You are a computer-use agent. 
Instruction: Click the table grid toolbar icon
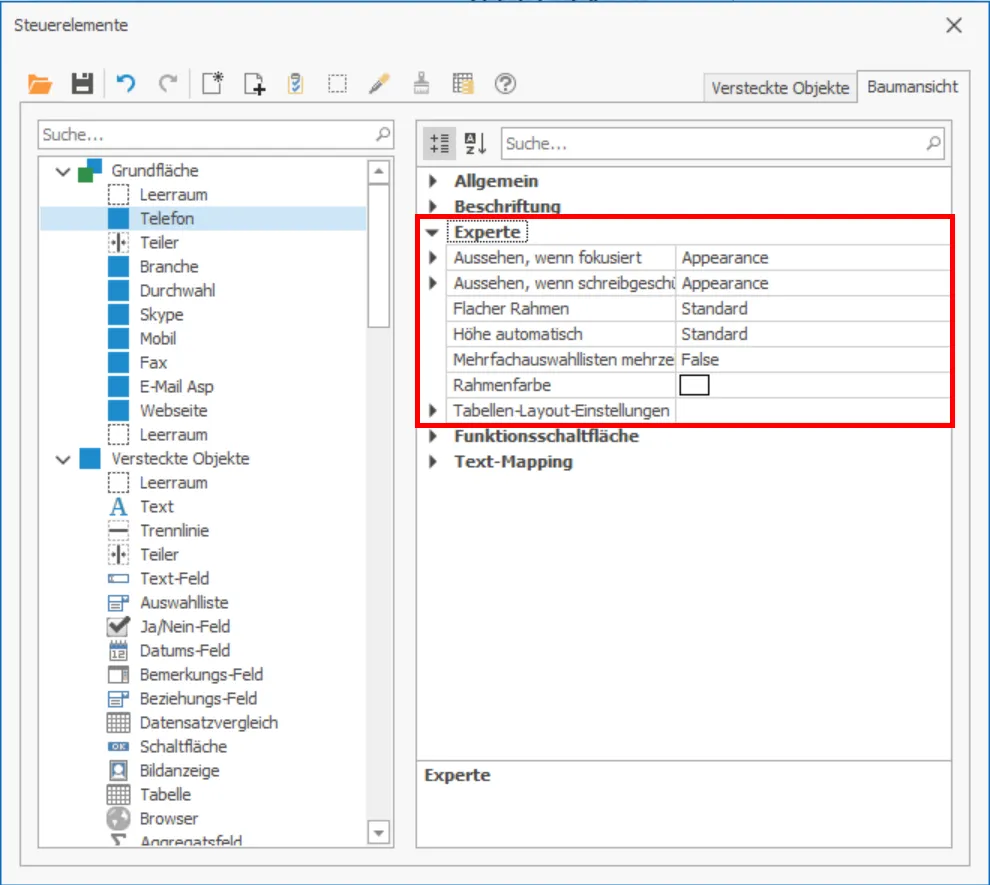tap(463, 84)
